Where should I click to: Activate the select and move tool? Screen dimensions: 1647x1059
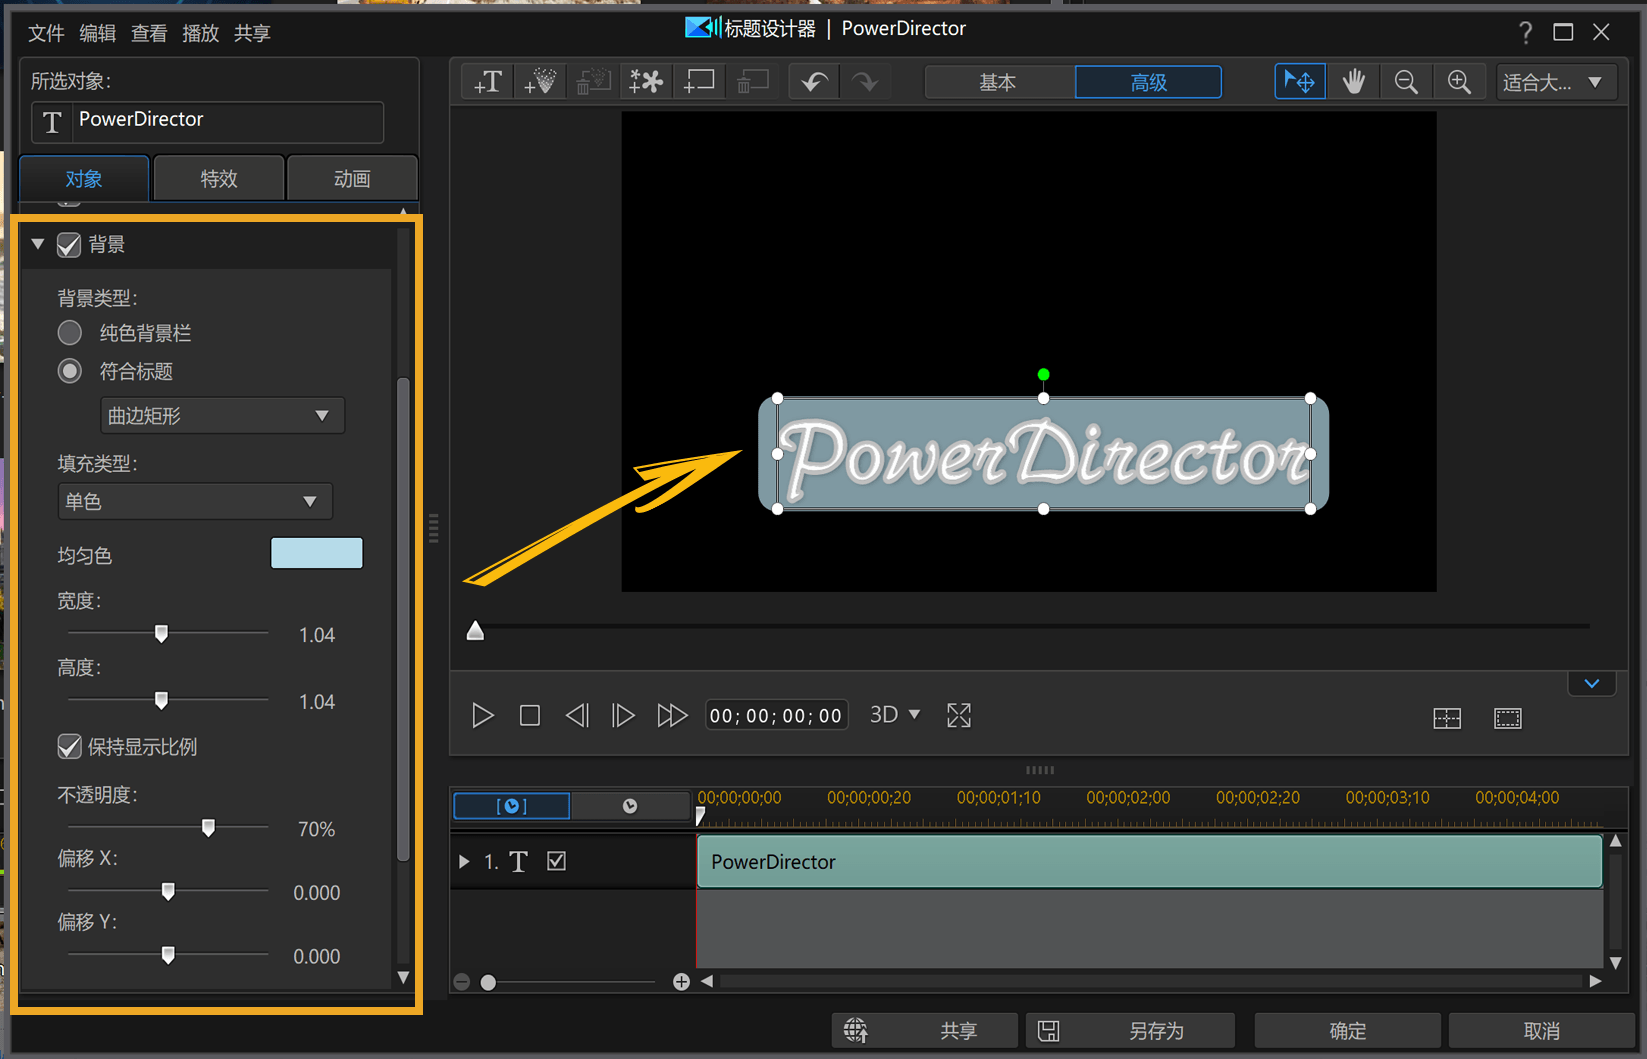point(1300,82)
